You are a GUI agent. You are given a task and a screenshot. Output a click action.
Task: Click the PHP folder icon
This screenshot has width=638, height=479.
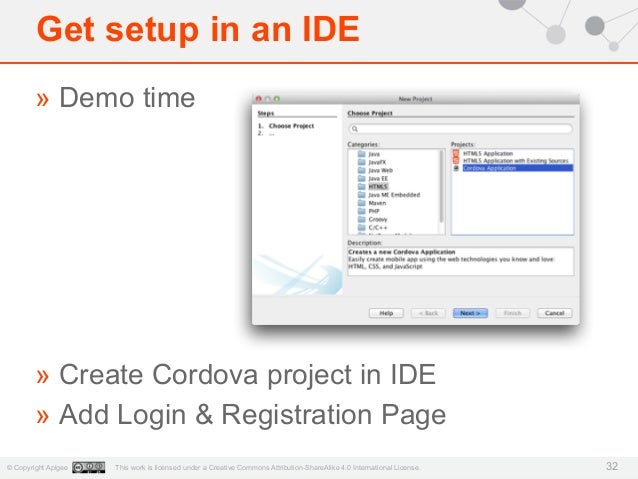[361, 211]
